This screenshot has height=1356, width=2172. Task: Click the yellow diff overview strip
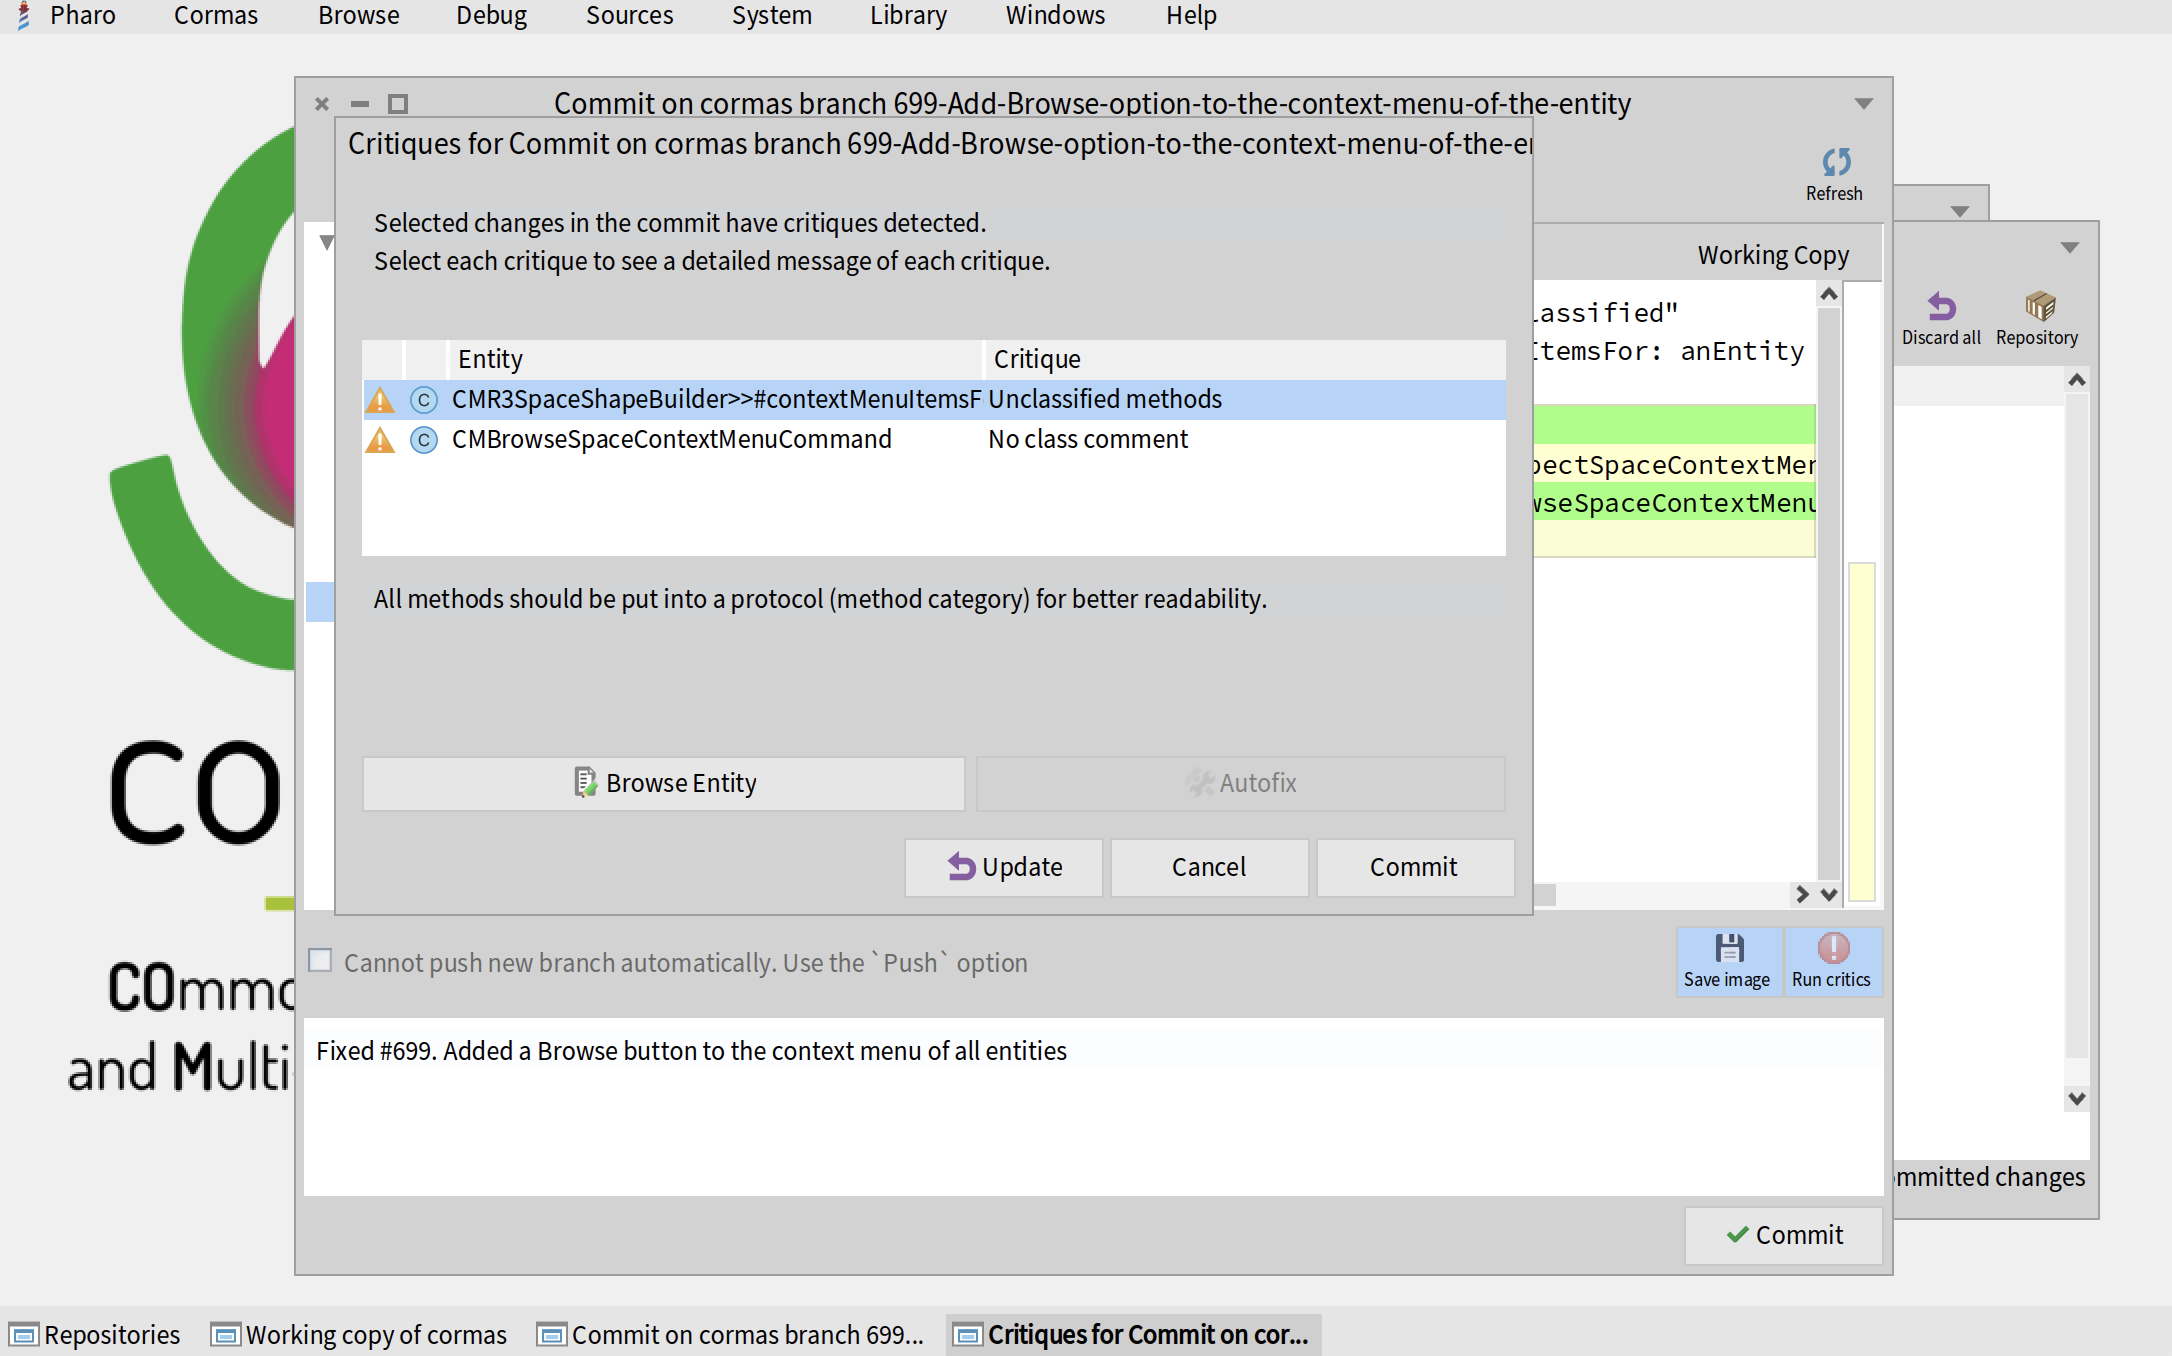[x=1861, y=730]
